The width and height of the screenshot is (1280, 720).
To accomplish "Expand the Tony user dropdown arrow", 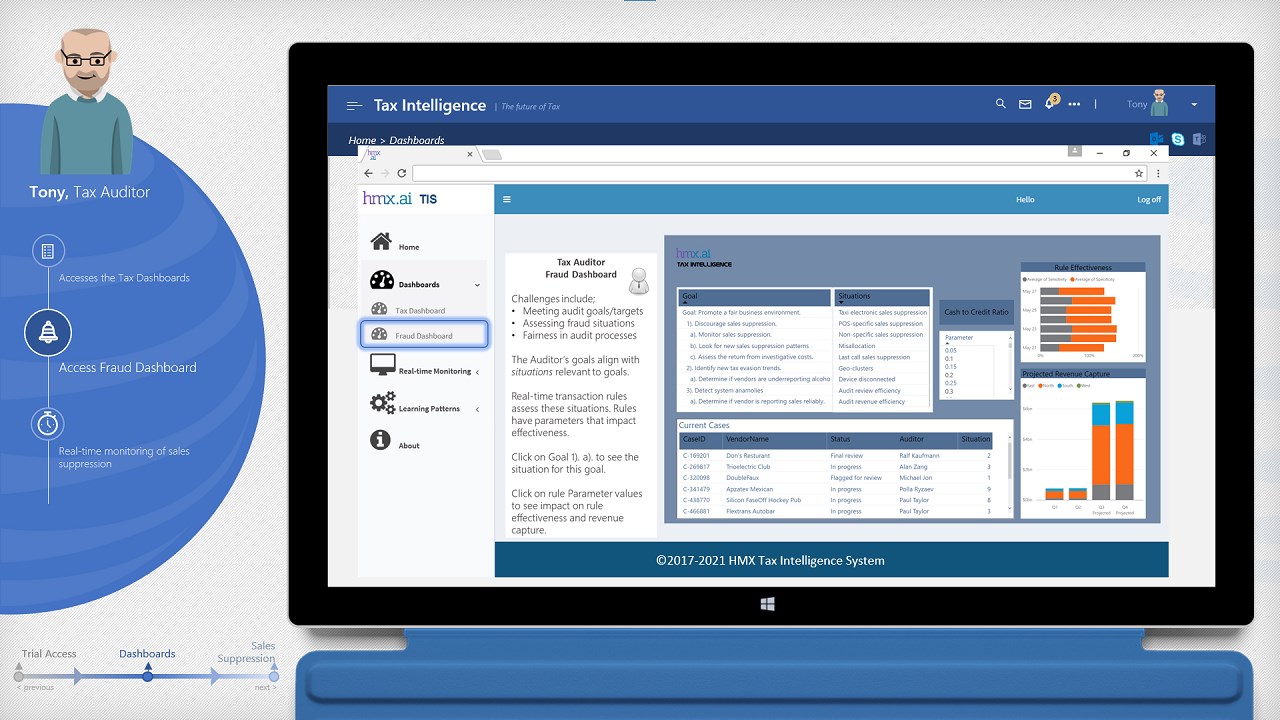I will click(x=1194, y=105).
